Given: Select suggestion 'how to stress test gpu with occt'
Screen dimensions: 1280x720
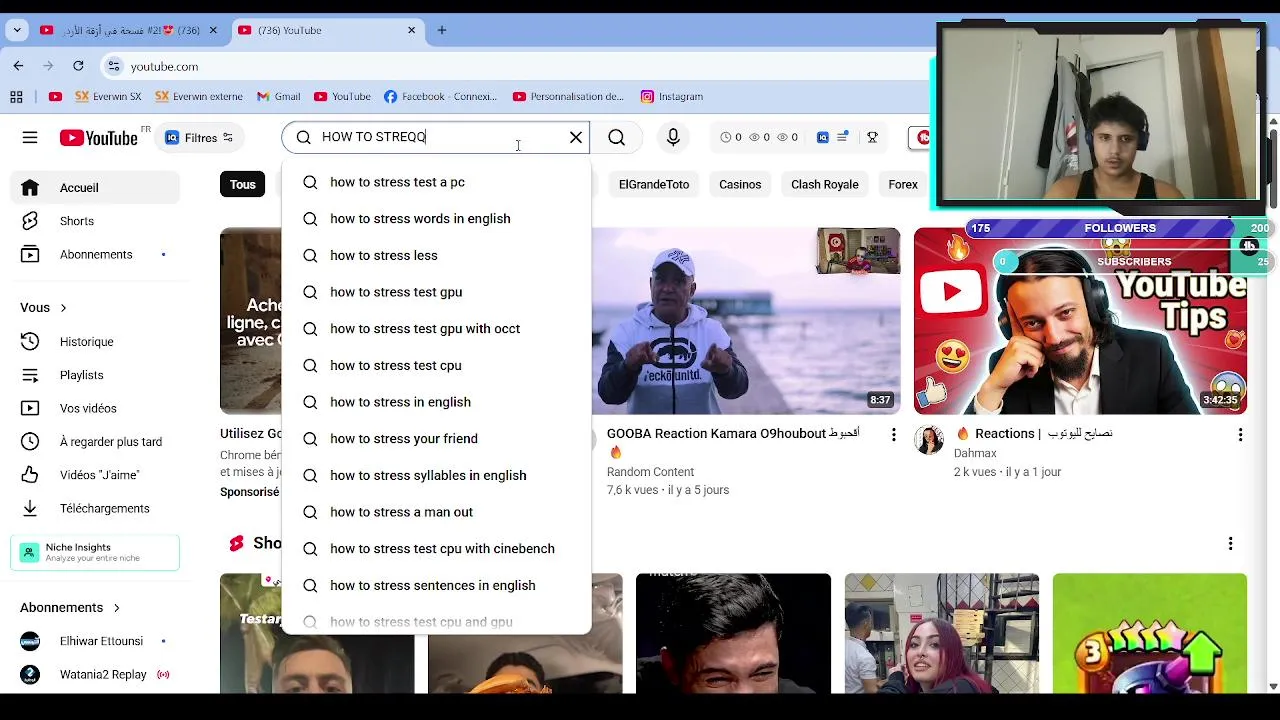Looking at the screenshot, I should coord(437,329).
